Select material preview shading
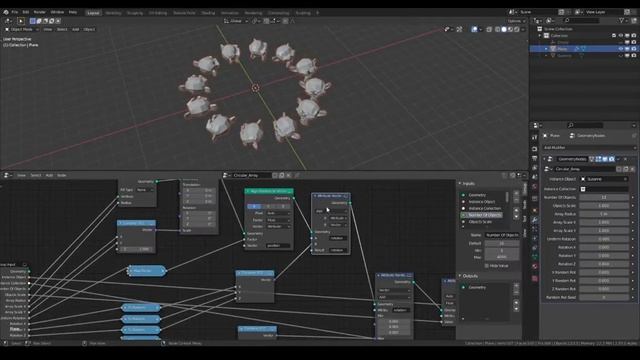Viewport: 640px width, 360px height. pos(510,29)
